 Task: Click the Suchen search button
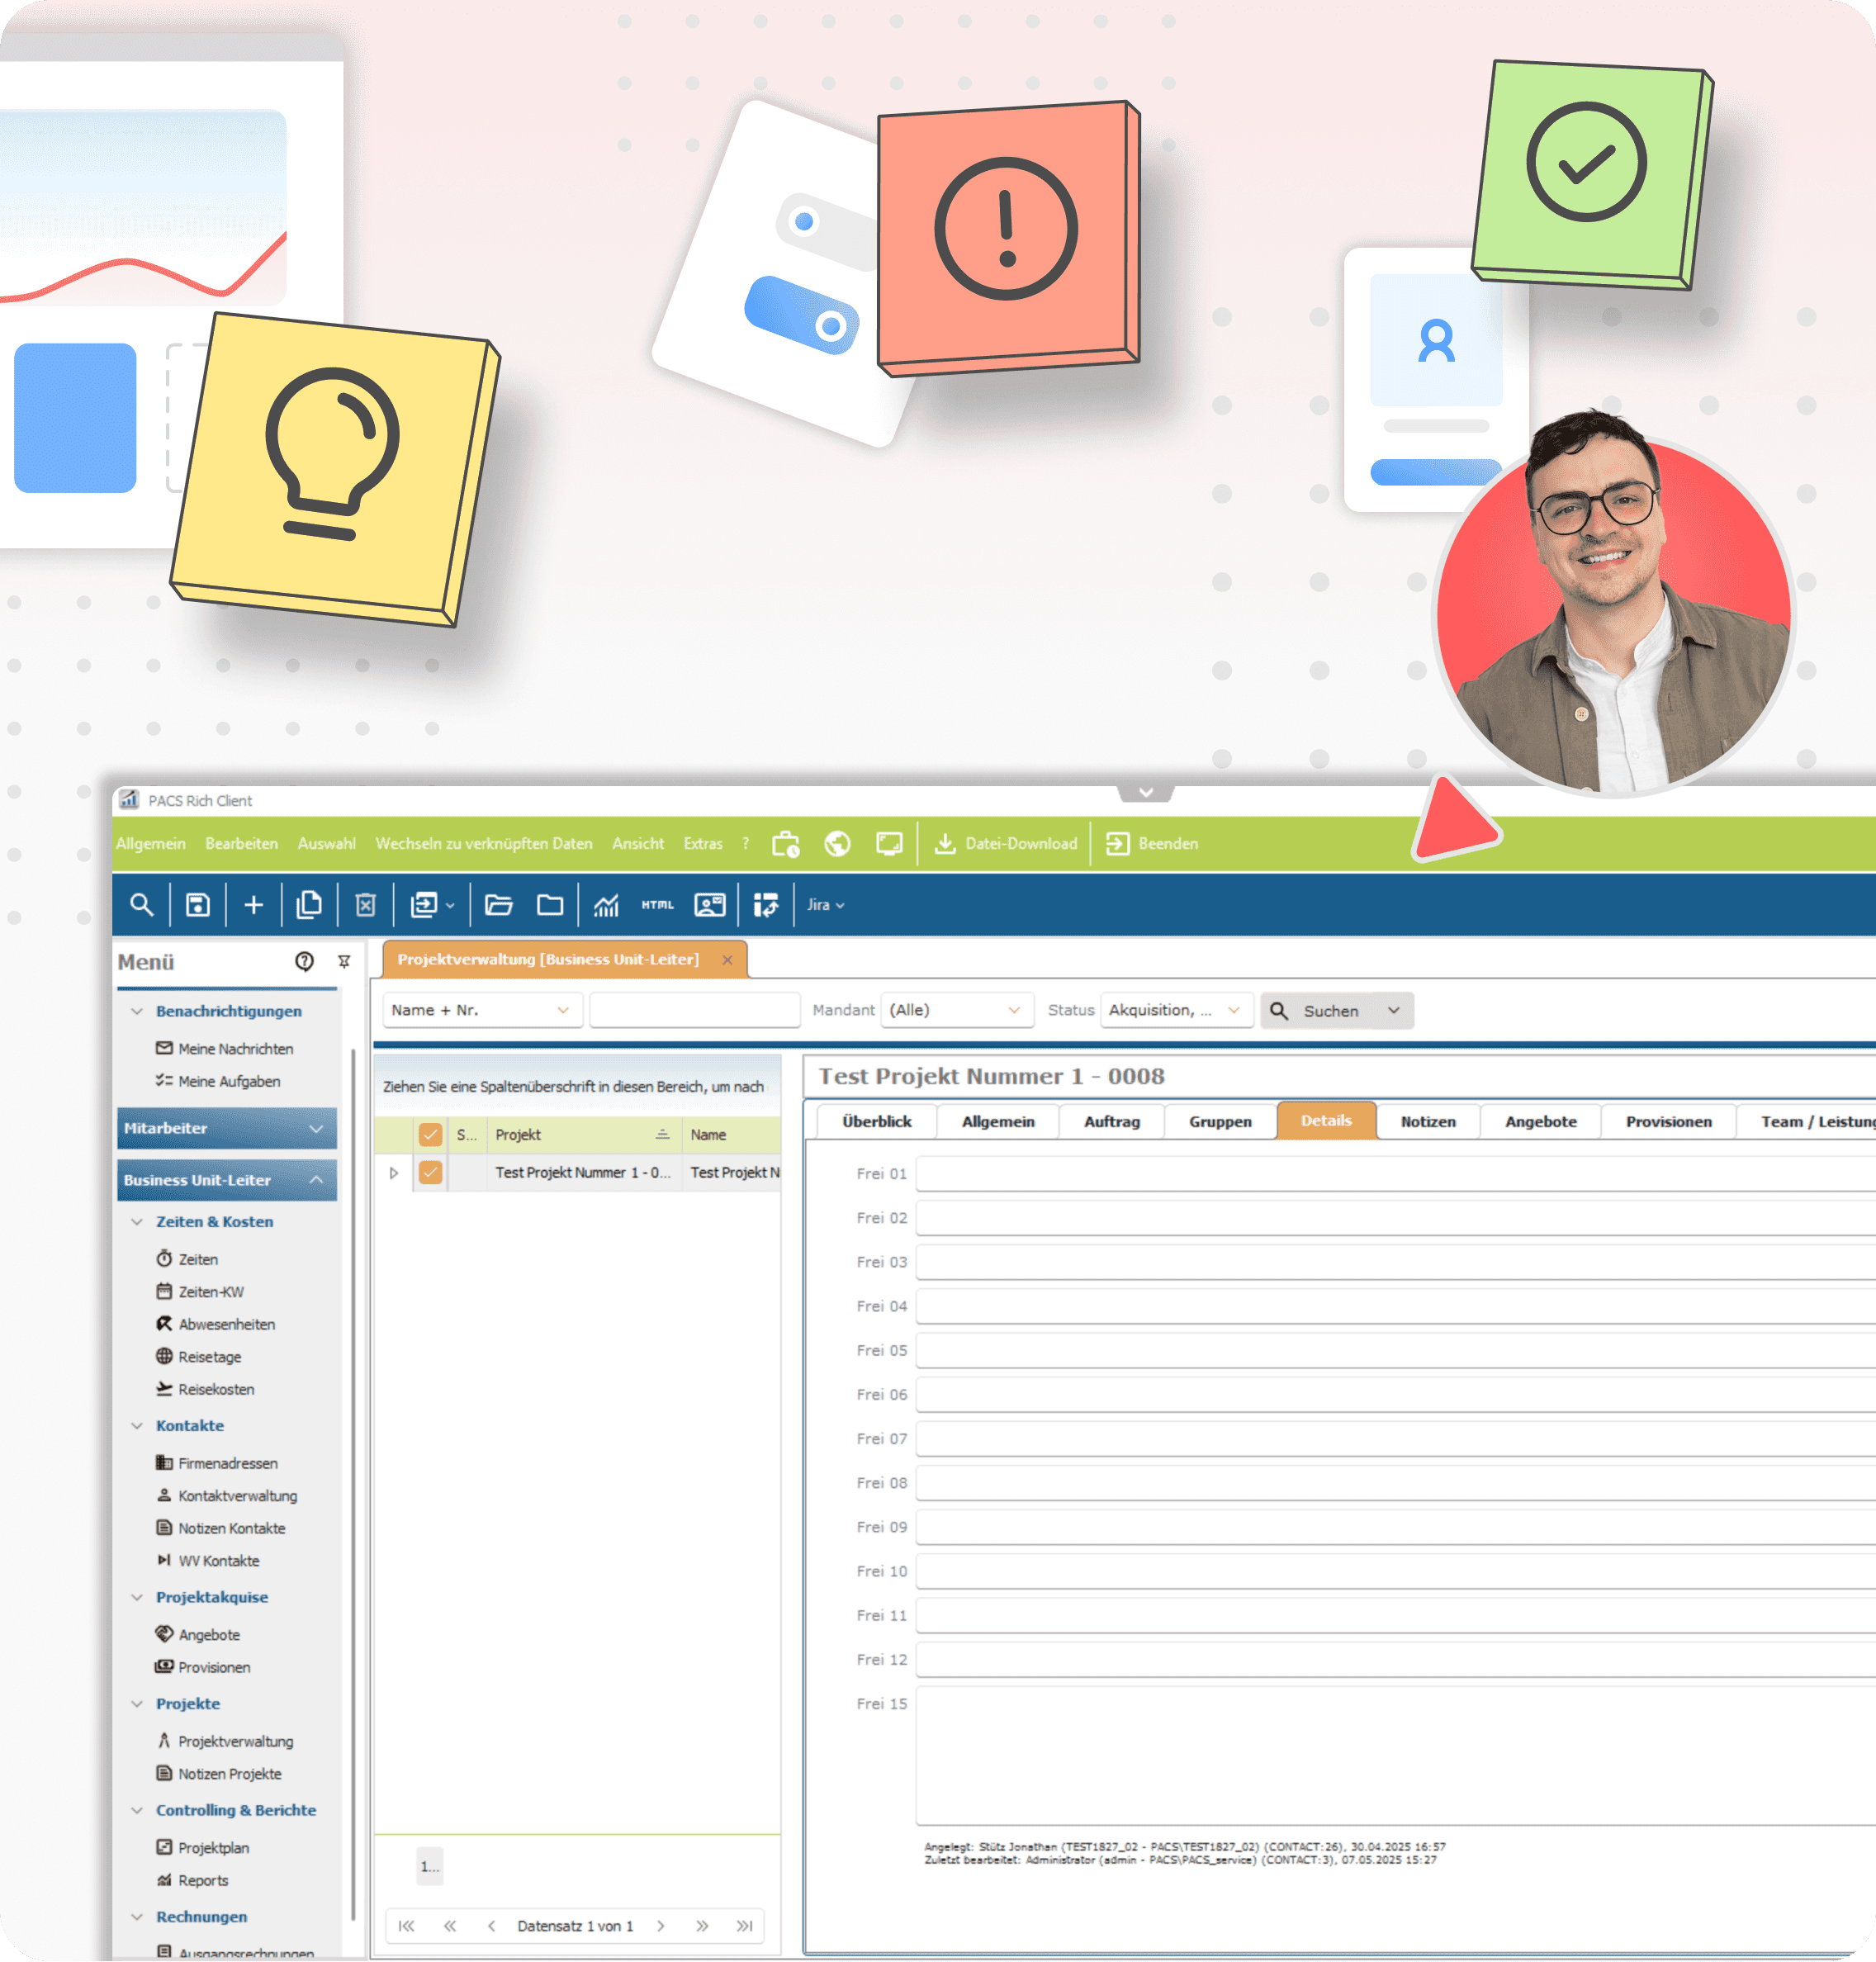point(1320,1011)
